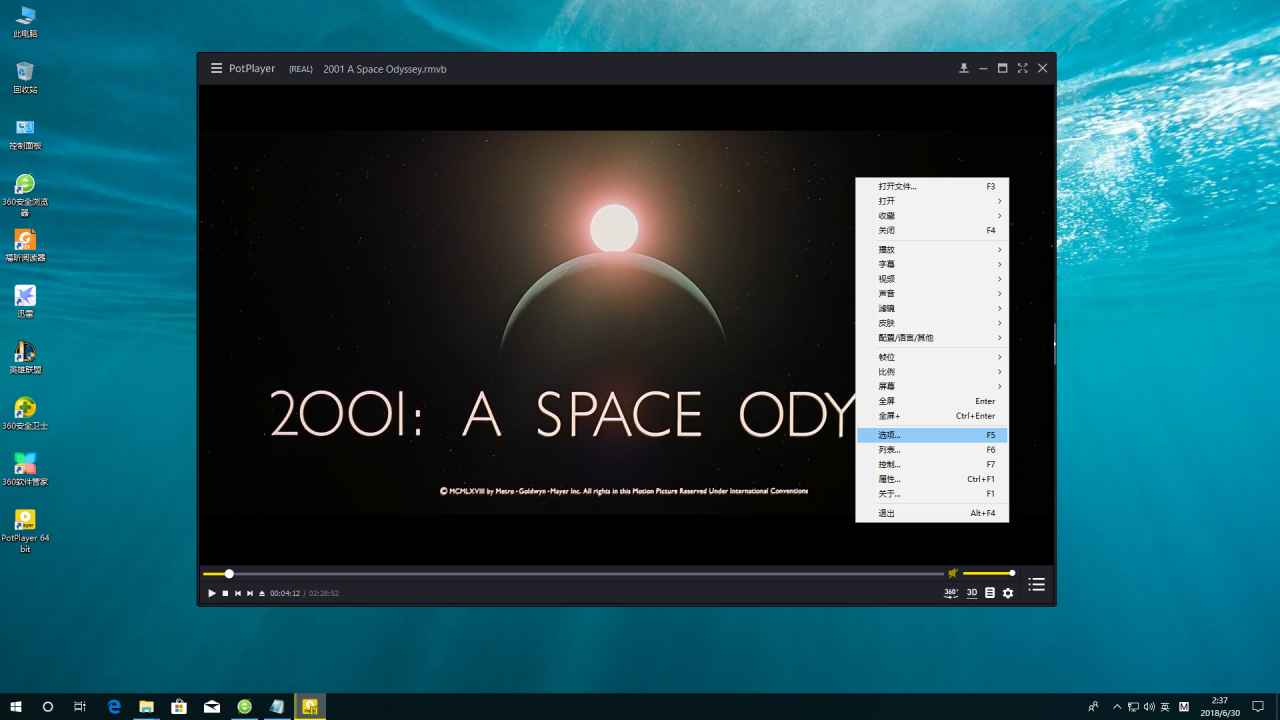Adjust the volume slider
The height and width of the screenshot is (720, 1280).
pos(989,573)
